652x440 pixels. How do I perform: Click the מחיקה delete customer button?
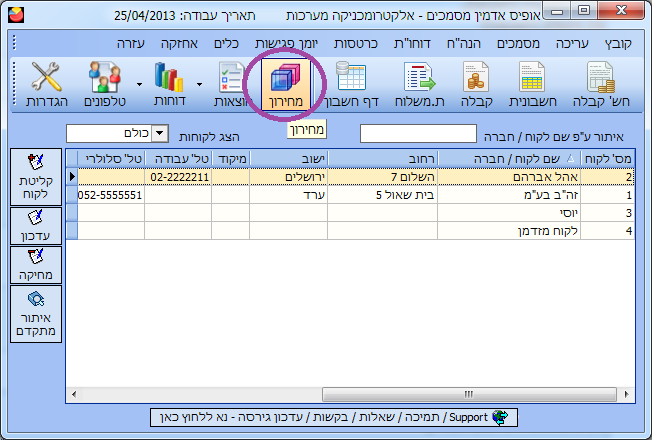[36, 265]
